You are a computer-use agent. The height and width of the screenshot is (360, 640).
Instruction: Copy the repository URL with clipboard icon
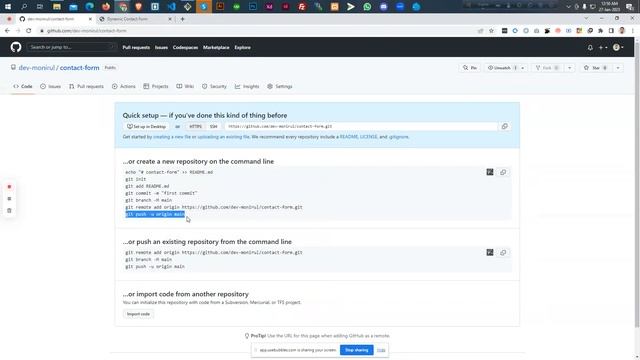click(504, 126)
